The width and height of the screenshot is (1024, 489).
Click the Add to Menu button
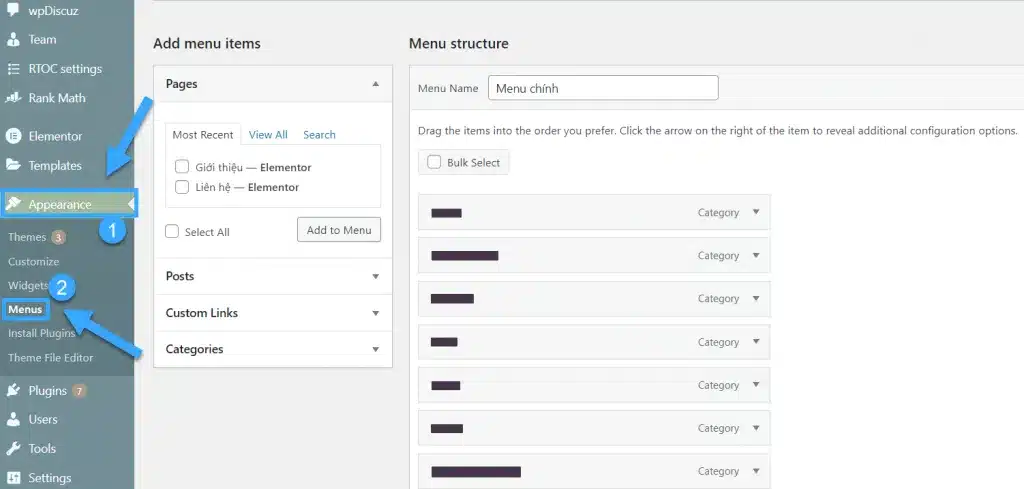tap(339, 230)
